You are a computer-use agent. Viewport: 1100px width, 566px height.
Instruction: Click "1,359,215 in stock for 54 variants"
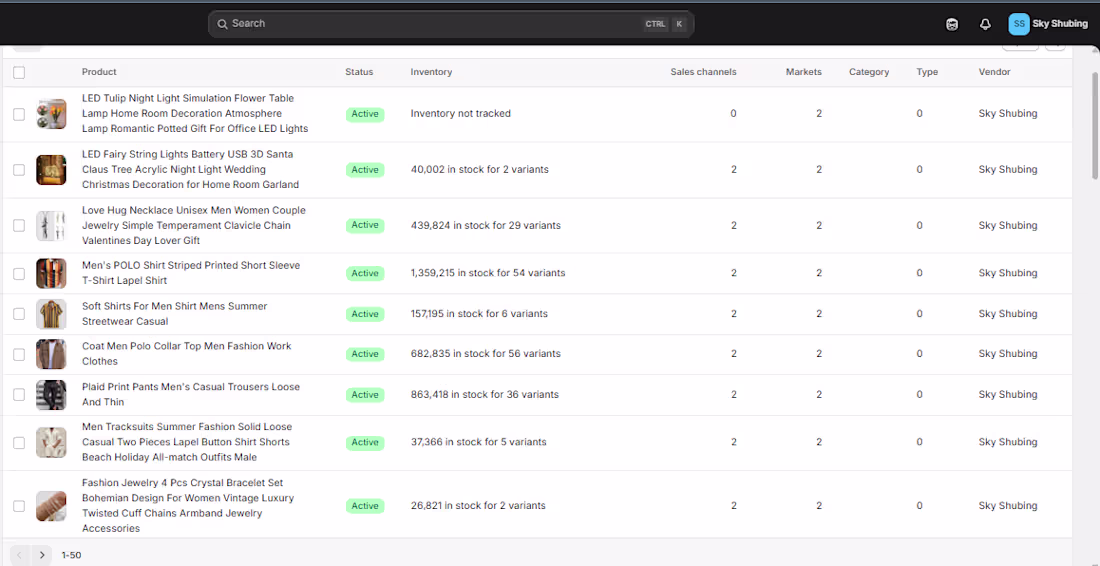pos(488,273)
